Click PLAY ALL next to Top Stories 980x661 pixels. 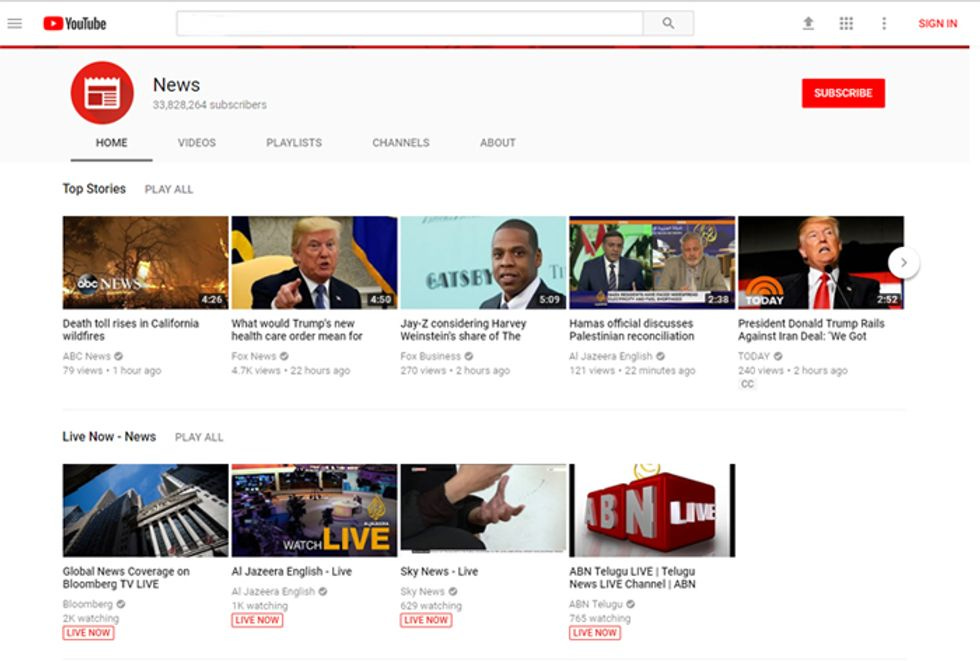coord(169,189)
